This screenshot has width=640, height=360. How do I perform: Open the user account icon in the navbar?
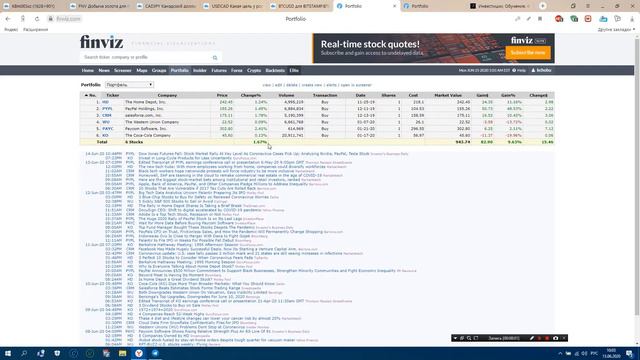533,70
